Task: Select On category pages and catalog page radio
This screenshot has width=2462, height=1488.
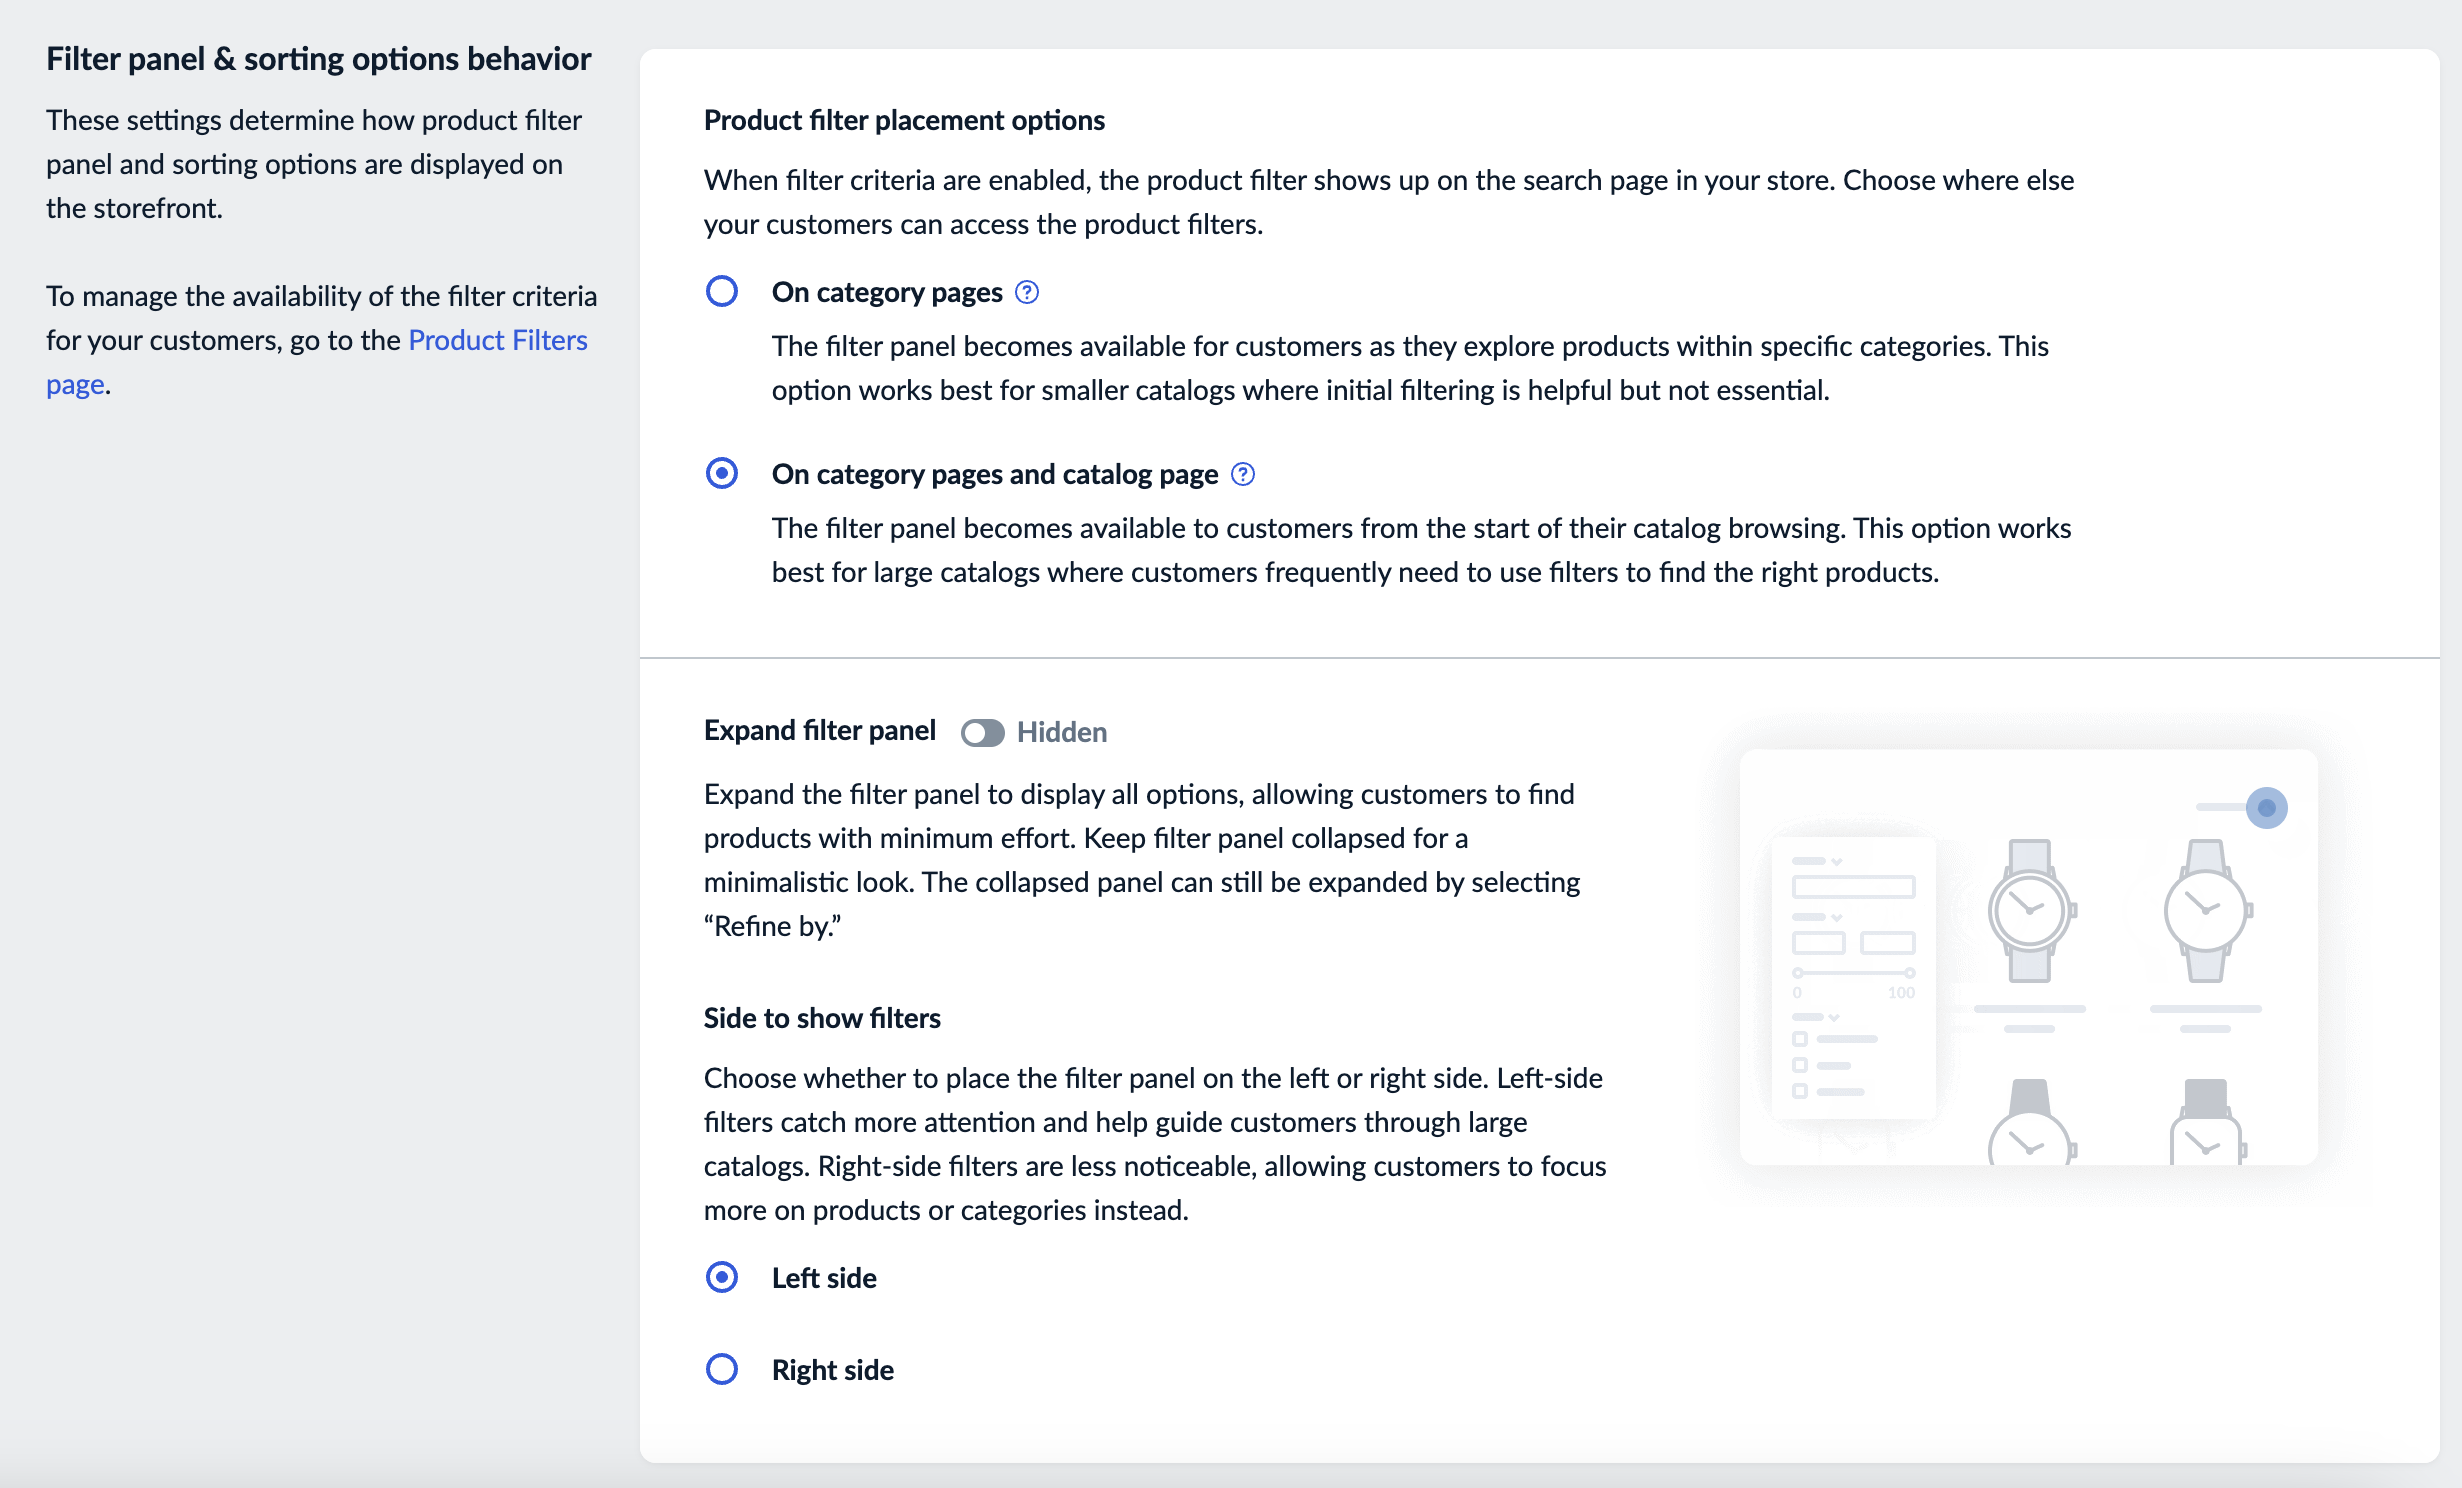Action: coord(722,474)
